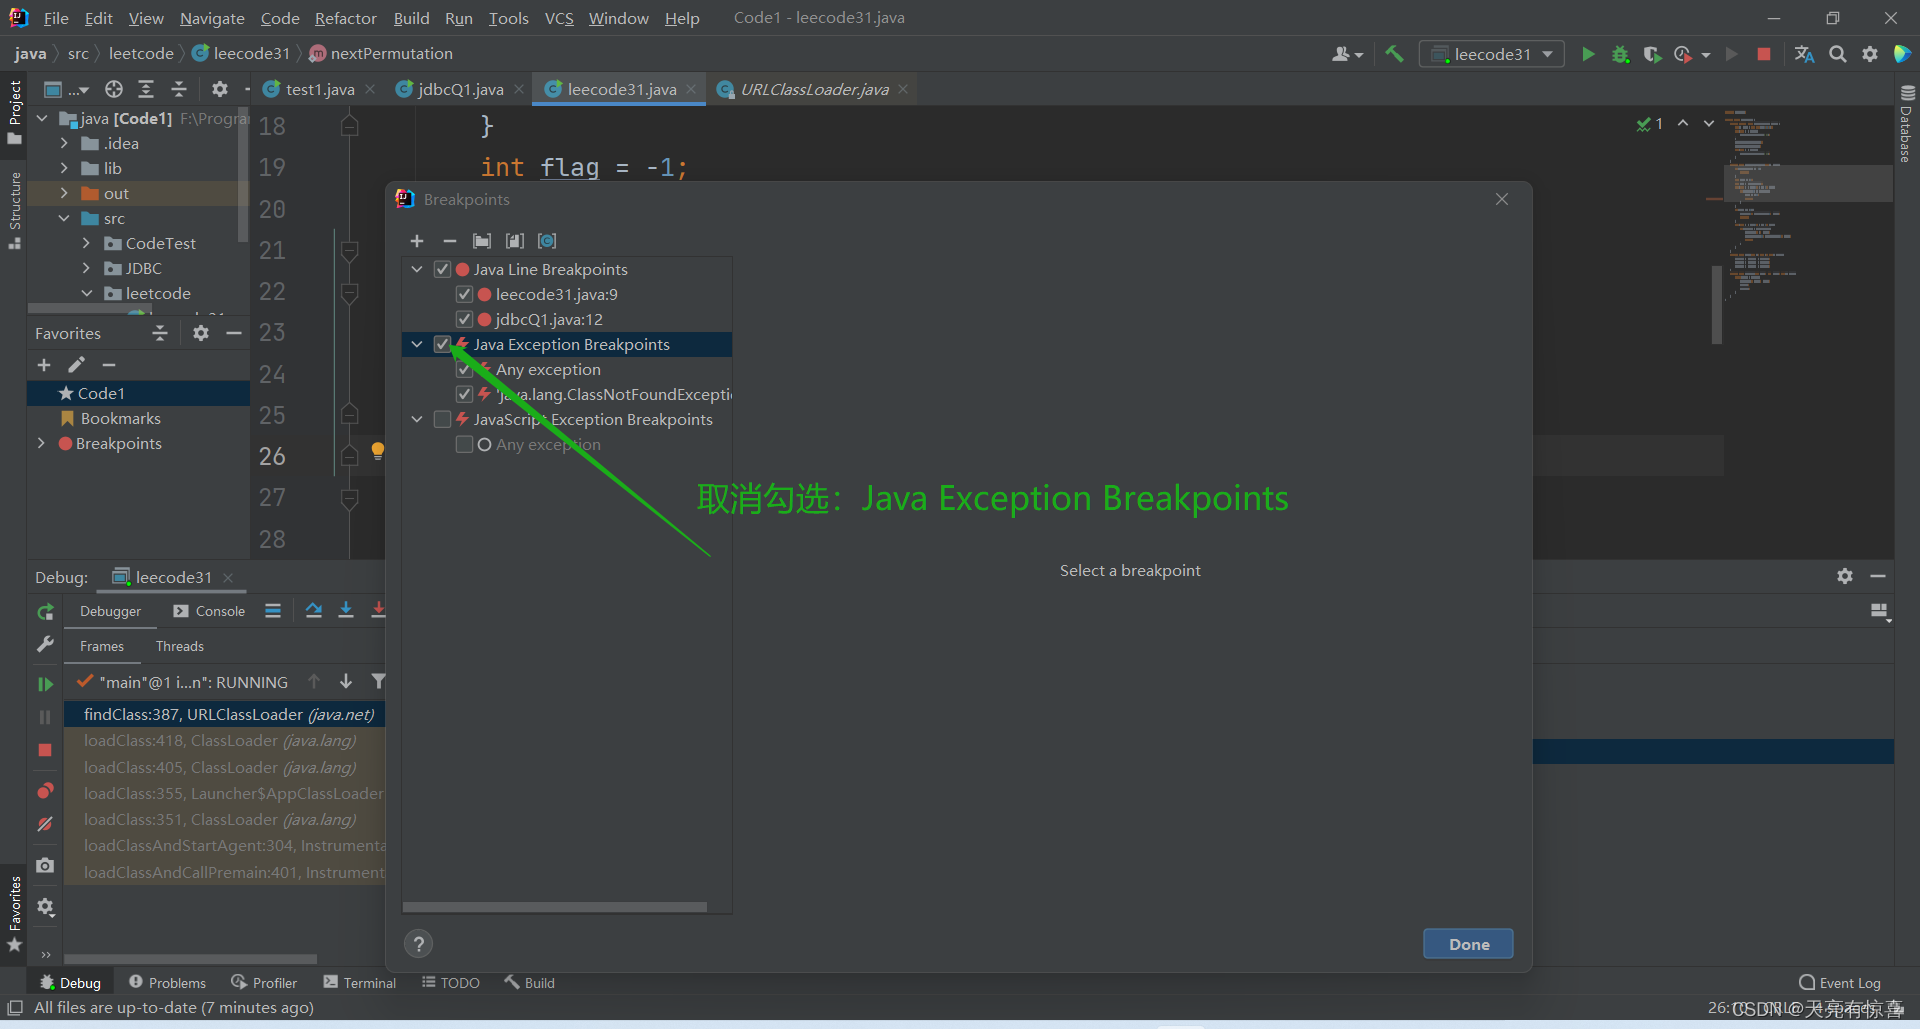
Task: Check JavaScript Exception Breakpoints checkbox
Action: (x=442, y=419)
